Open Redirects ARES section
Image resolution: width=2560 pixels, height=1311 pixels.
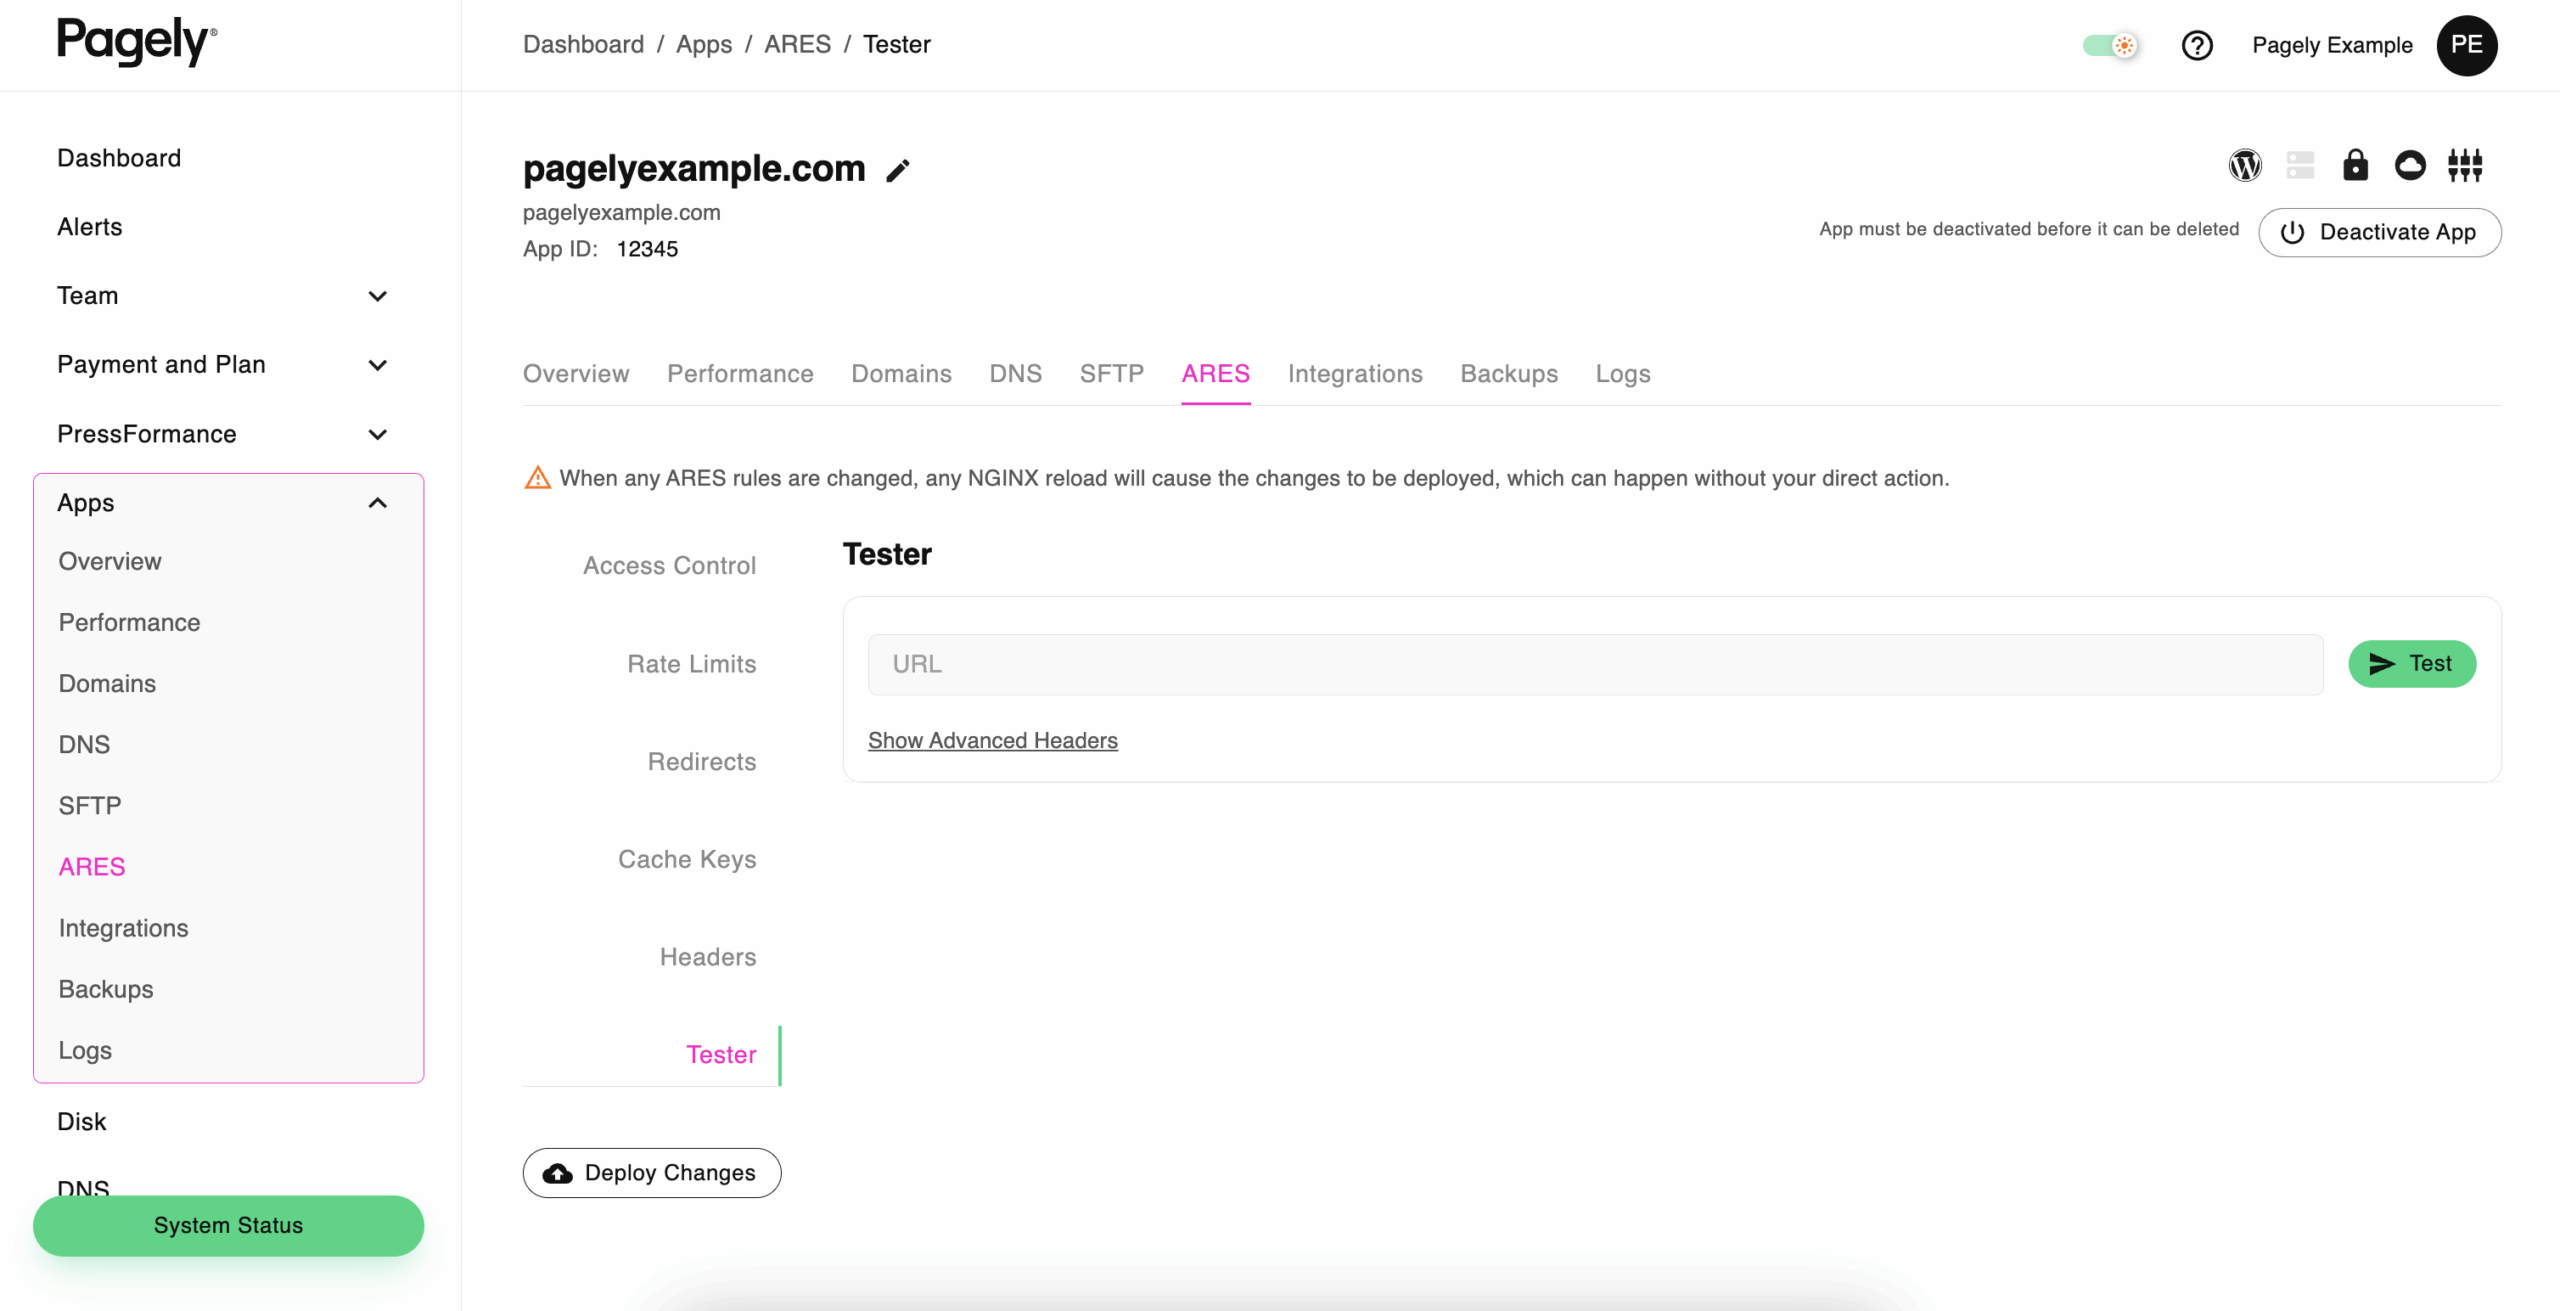coord(701,762)
